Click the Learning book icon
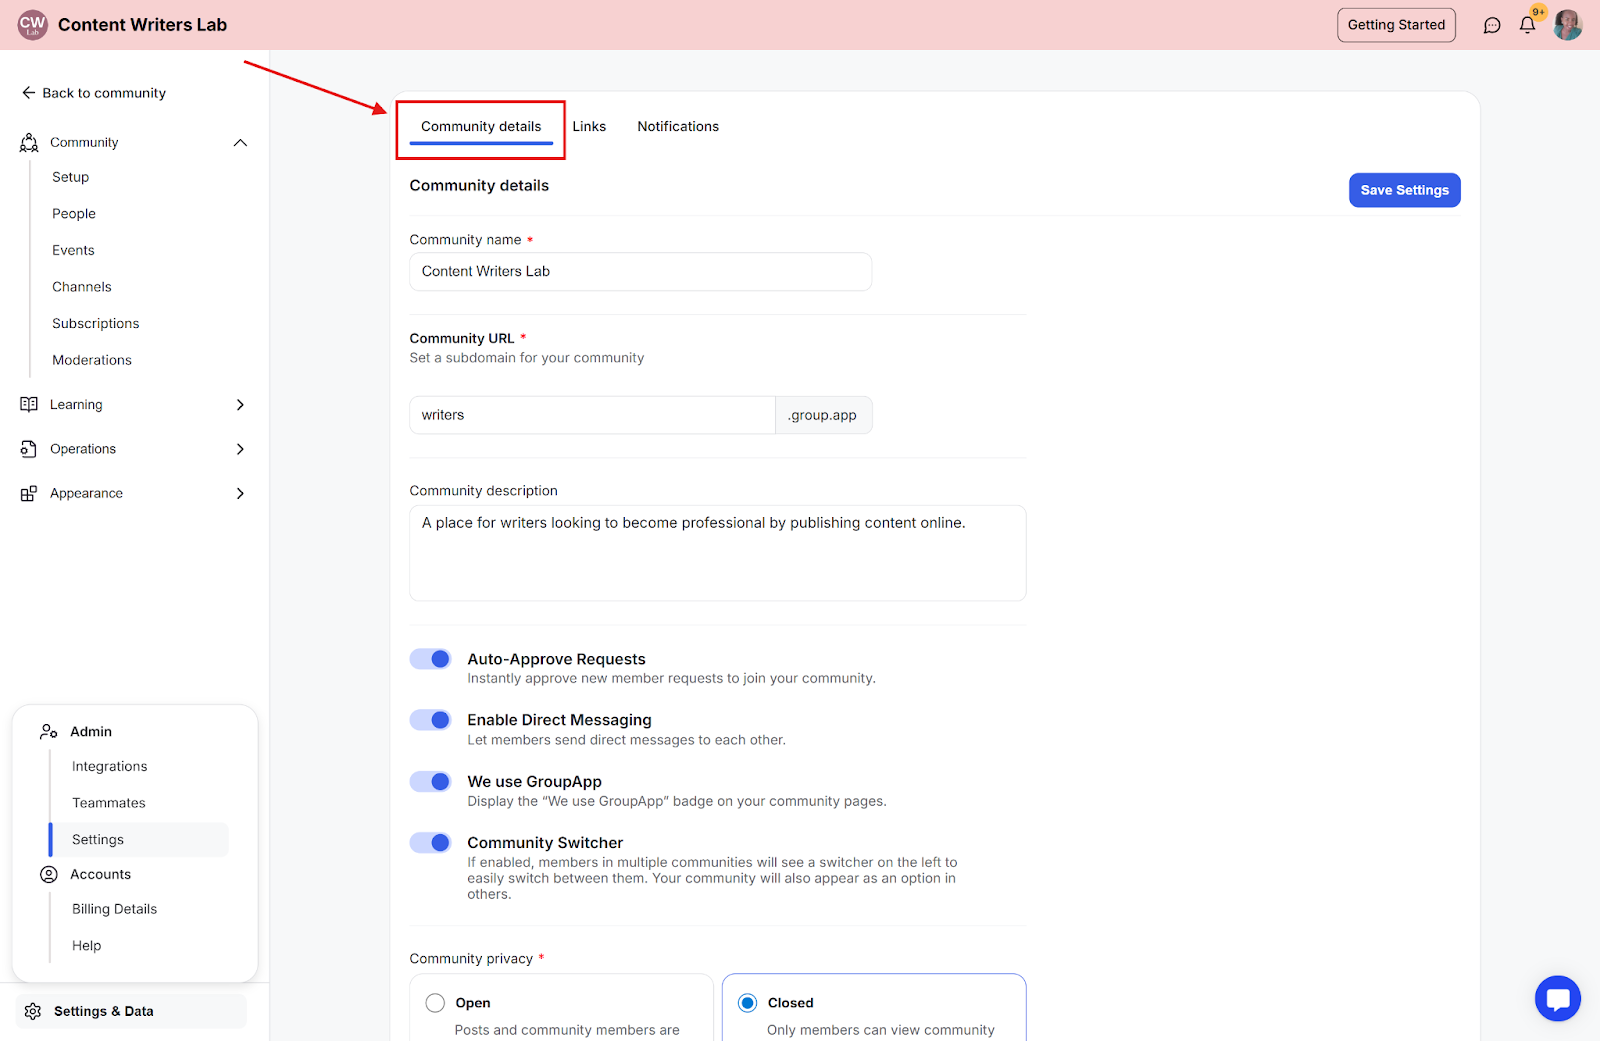Viewport: 1600px width, 1041px height. point(29,405)
